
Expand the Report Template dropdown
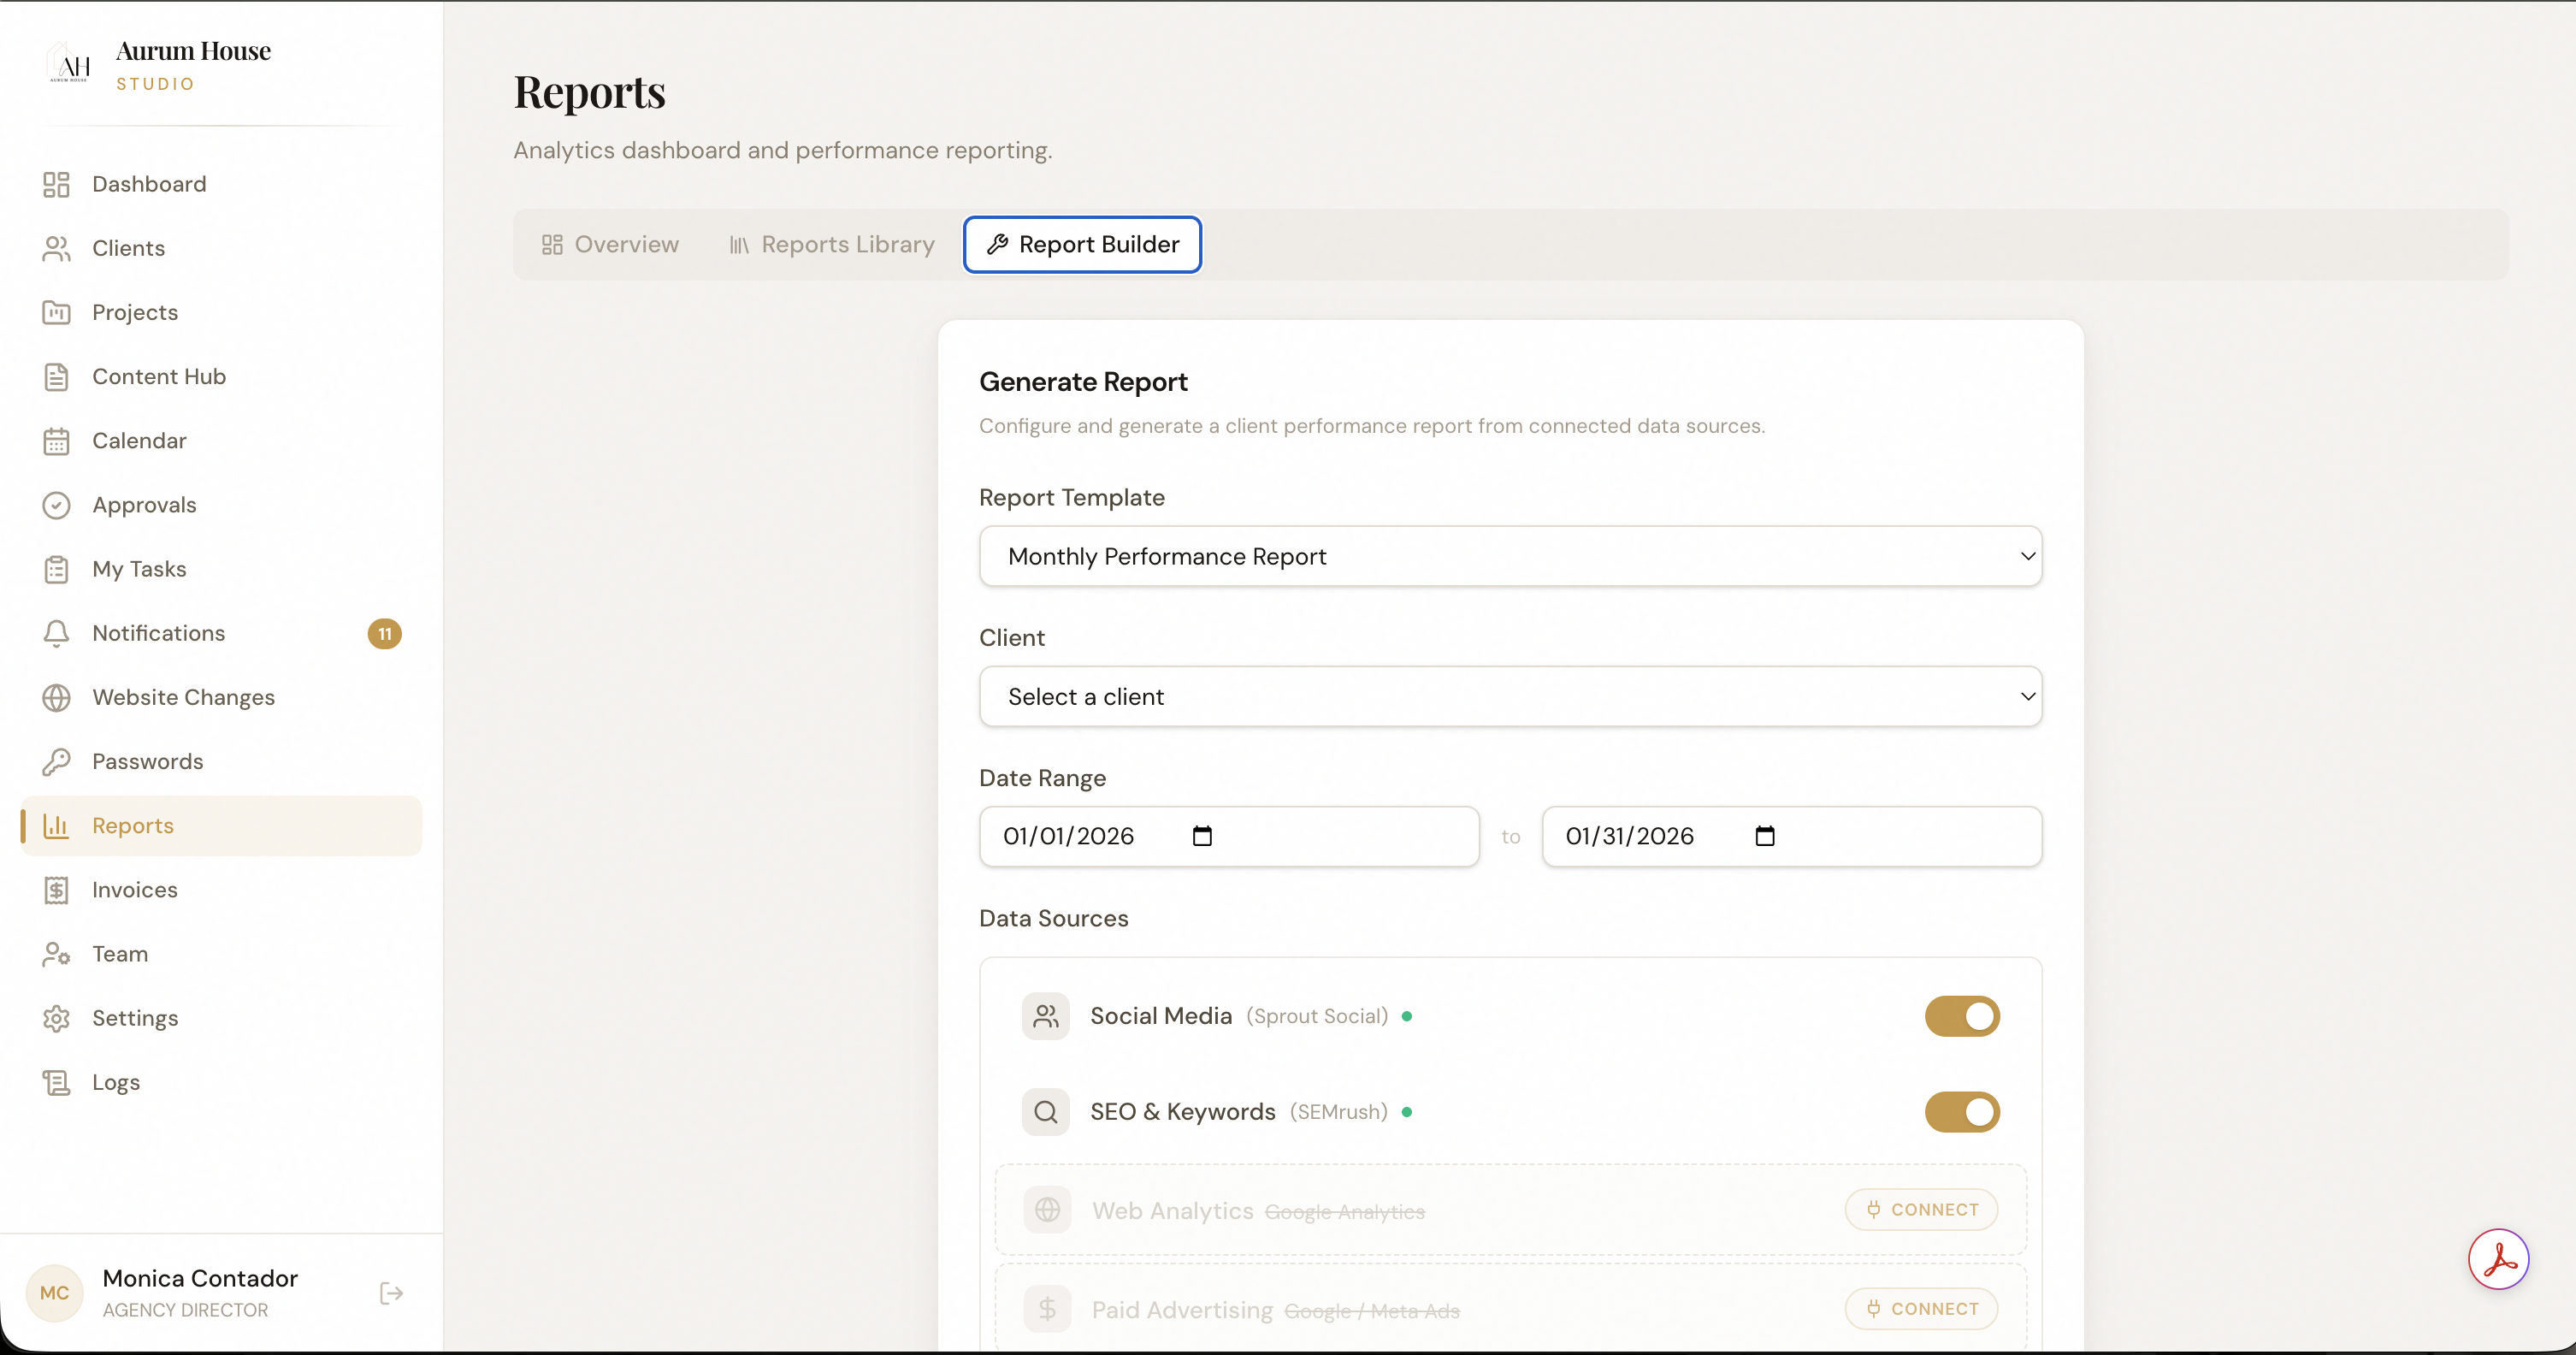[x=1510, y=556]
